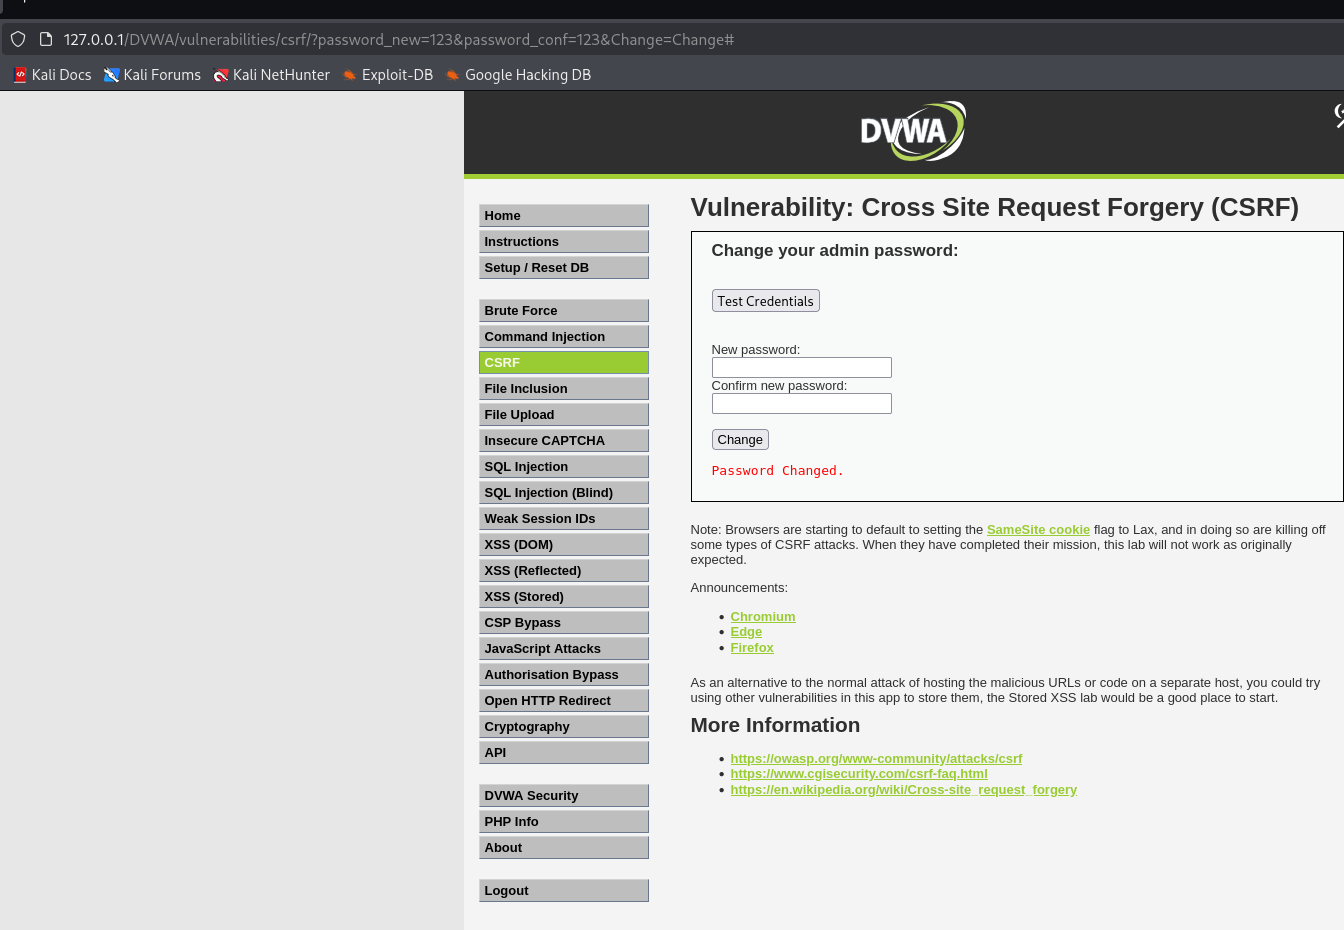
Task: Open the Cryptography page
Action: click(x=564, y=727)
